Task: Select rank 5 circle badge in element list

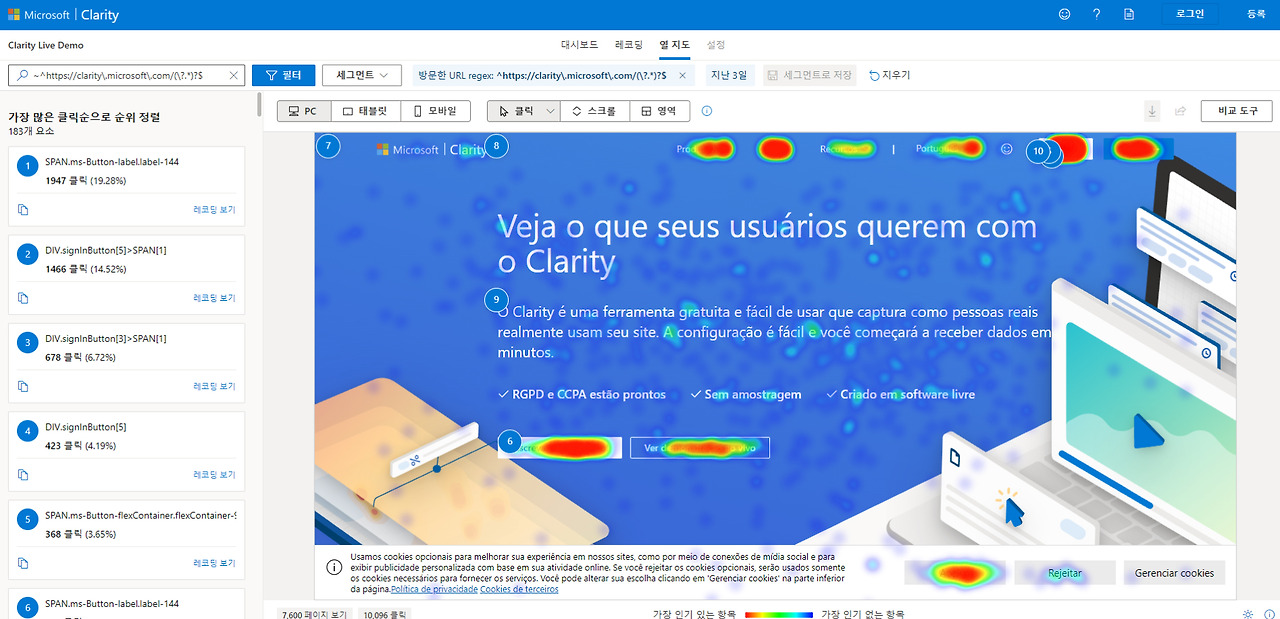Action: pyautogui.click(x=29, y=520)
